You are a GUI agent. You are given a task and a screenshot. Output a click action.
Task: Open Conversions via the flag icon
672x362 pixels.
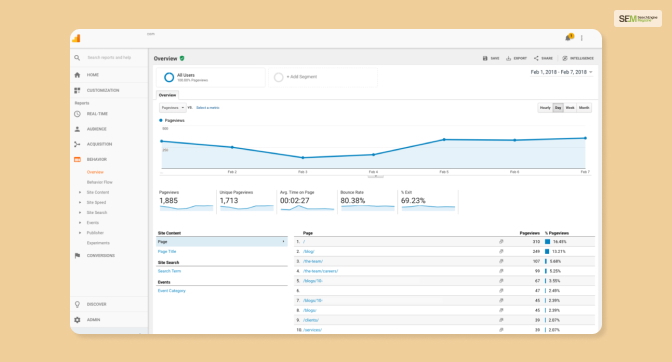point(77,255)
